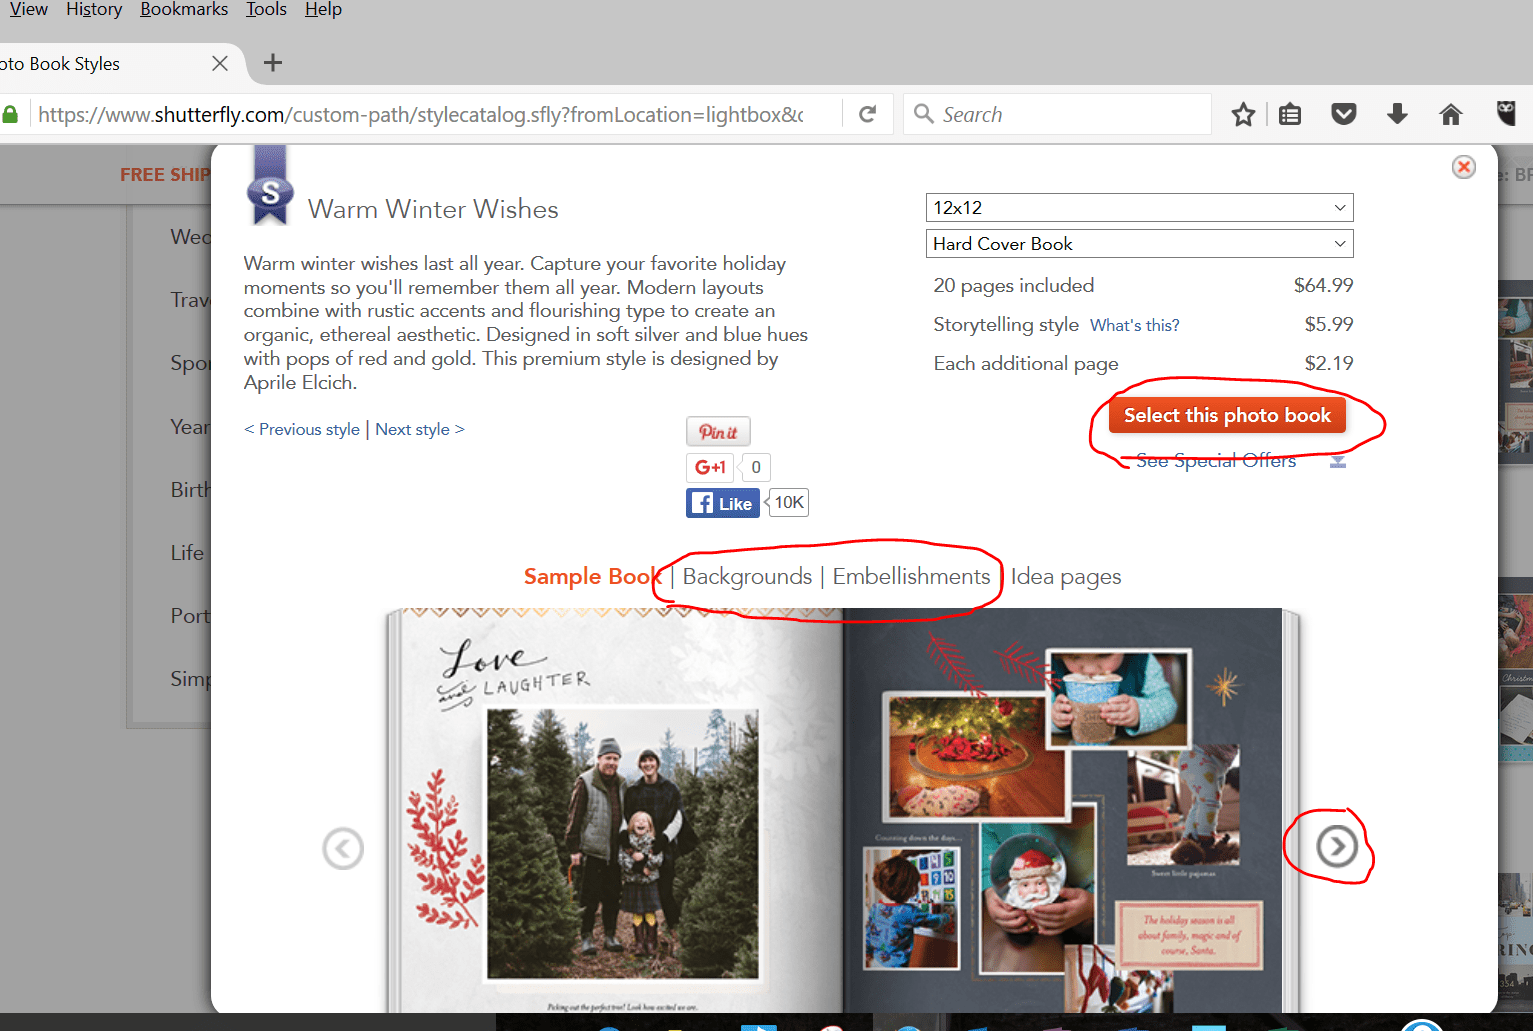Screen dimensions: 1533x1031
Task: Open the Help menu
Action: pyautogui.click(x=323, y=10)
